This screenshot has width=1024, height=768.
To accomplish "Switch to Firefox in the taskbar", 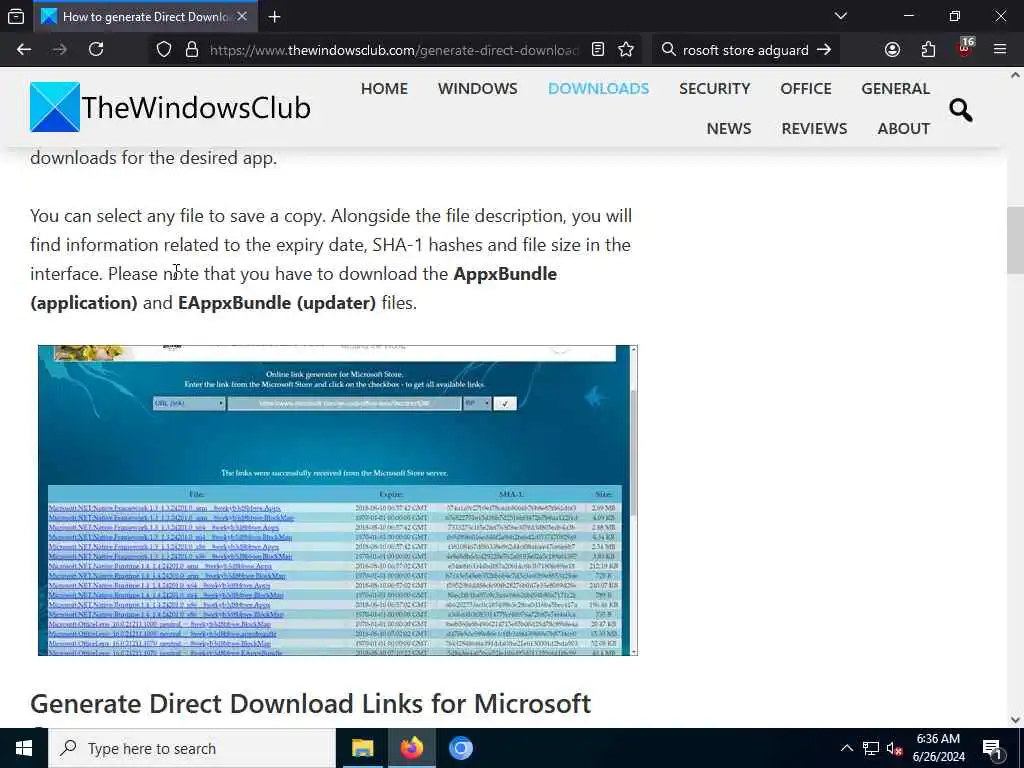I will pos(411,748).
